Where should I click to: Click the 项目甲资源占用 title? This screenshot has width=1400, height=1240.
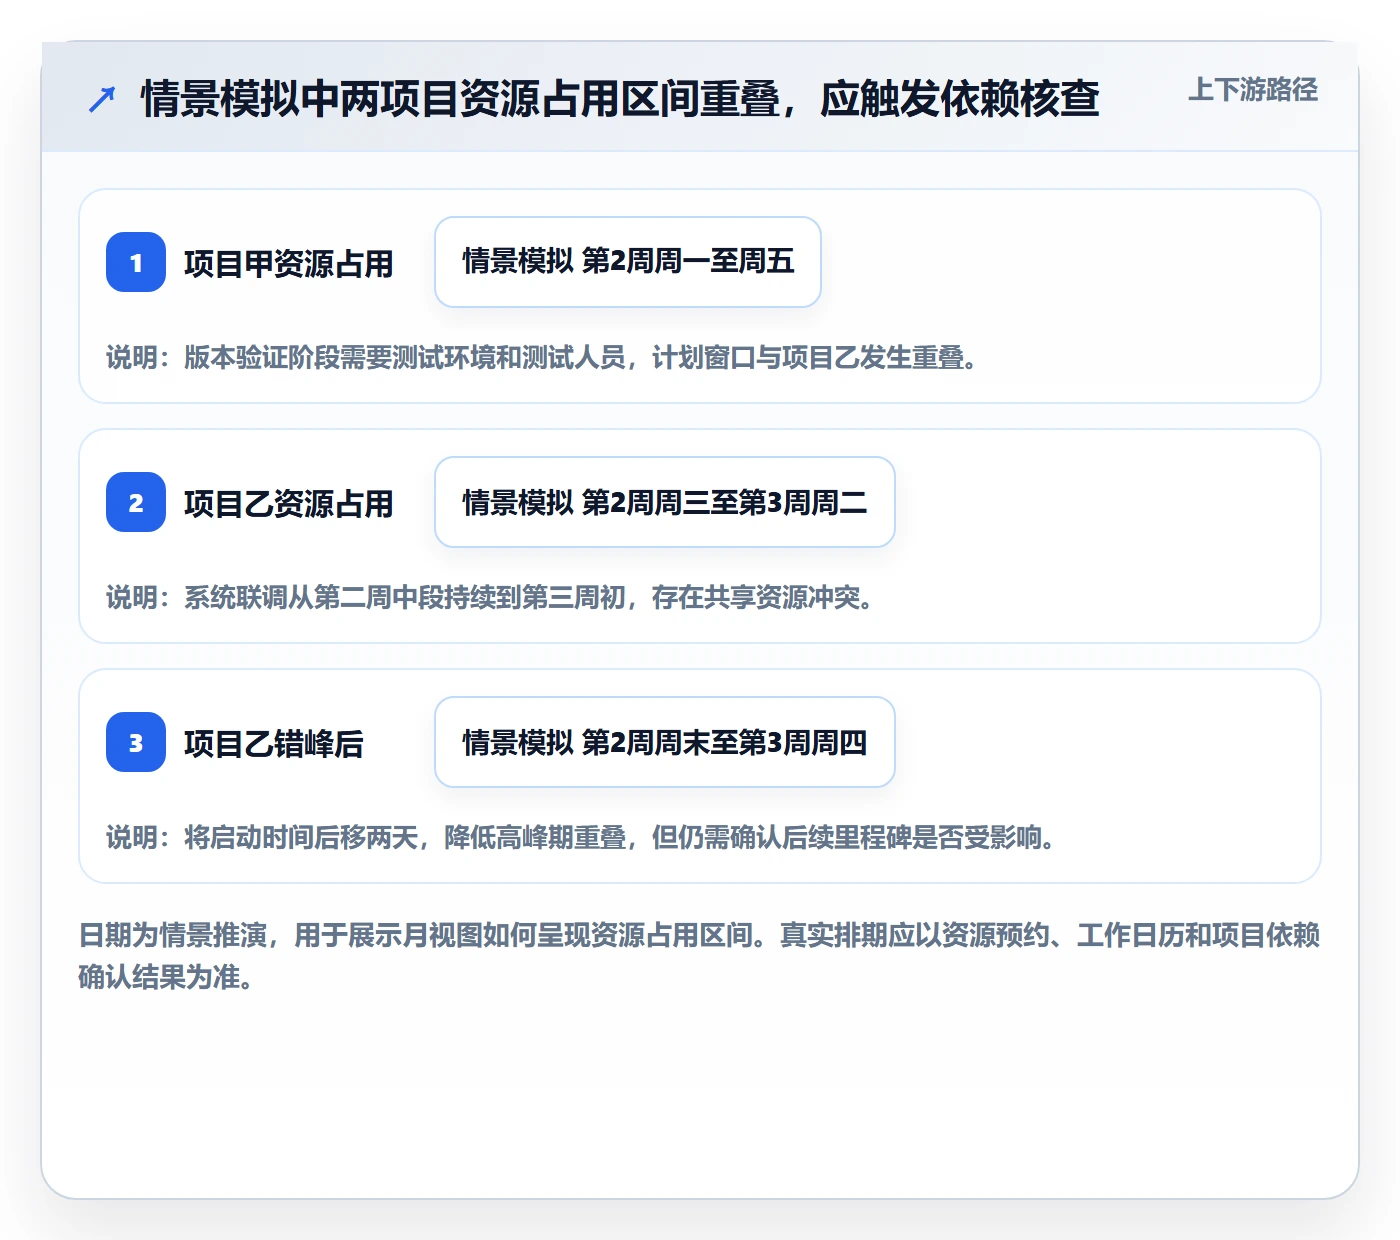(289, 264)
